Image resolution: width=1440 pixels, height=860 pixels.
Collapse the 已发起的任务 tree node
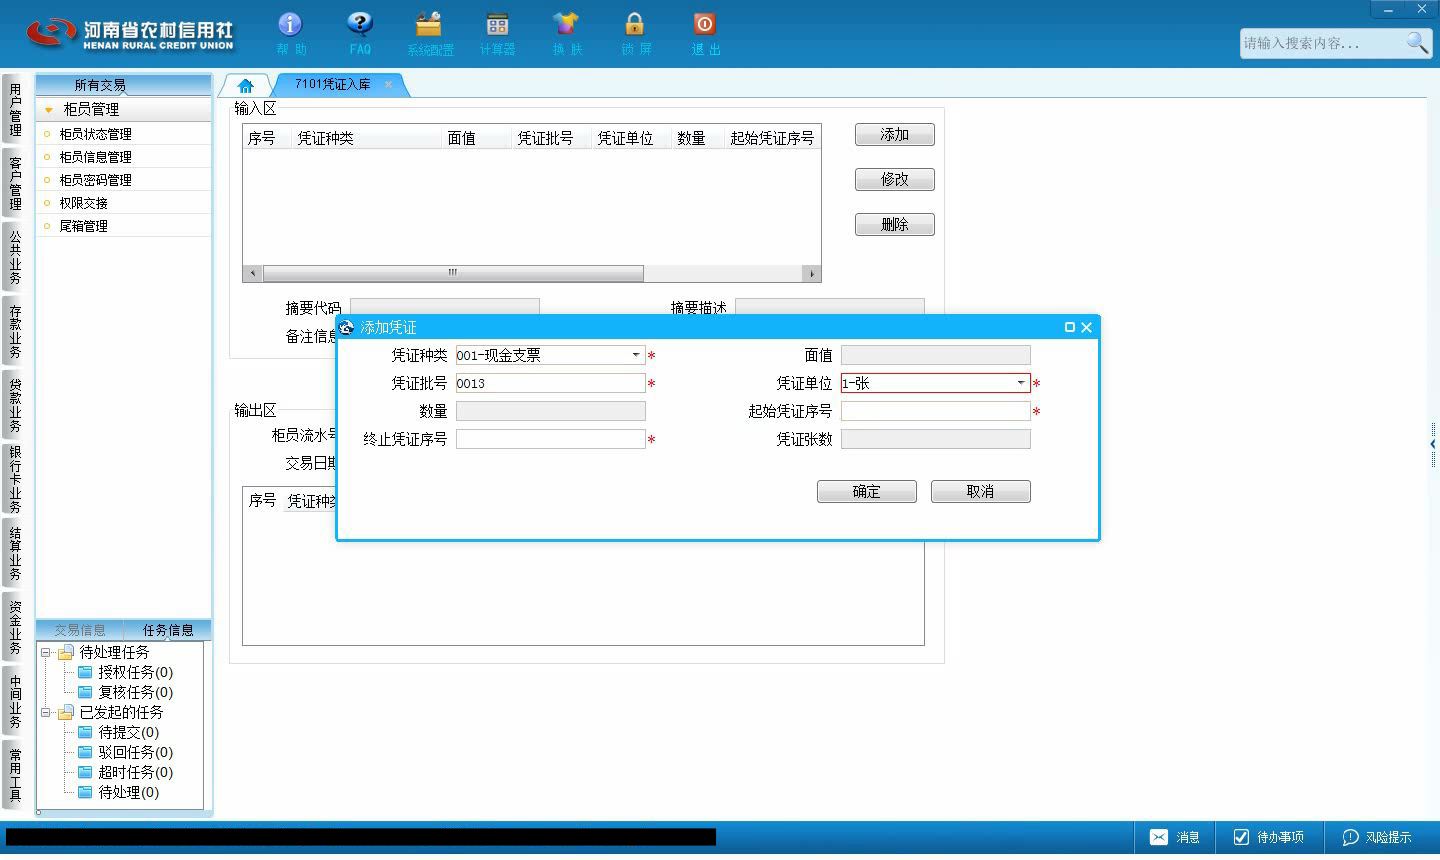click(x=45, y=712)
